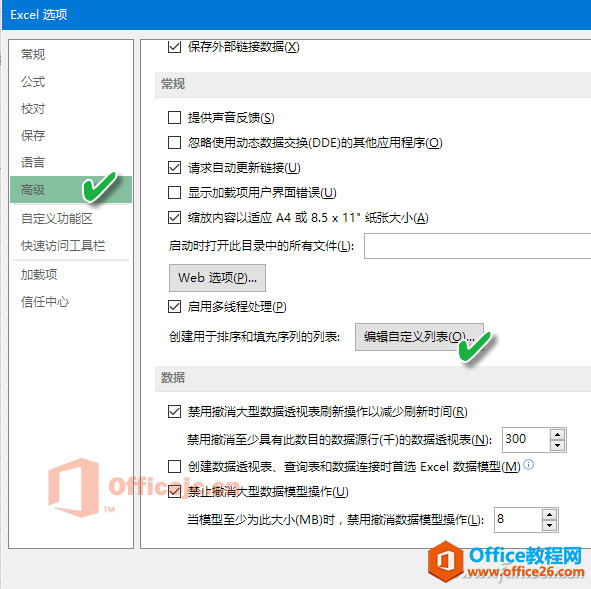Toggle 提供声音反馈 checkbox
The image size is (591, 589).
174,118
